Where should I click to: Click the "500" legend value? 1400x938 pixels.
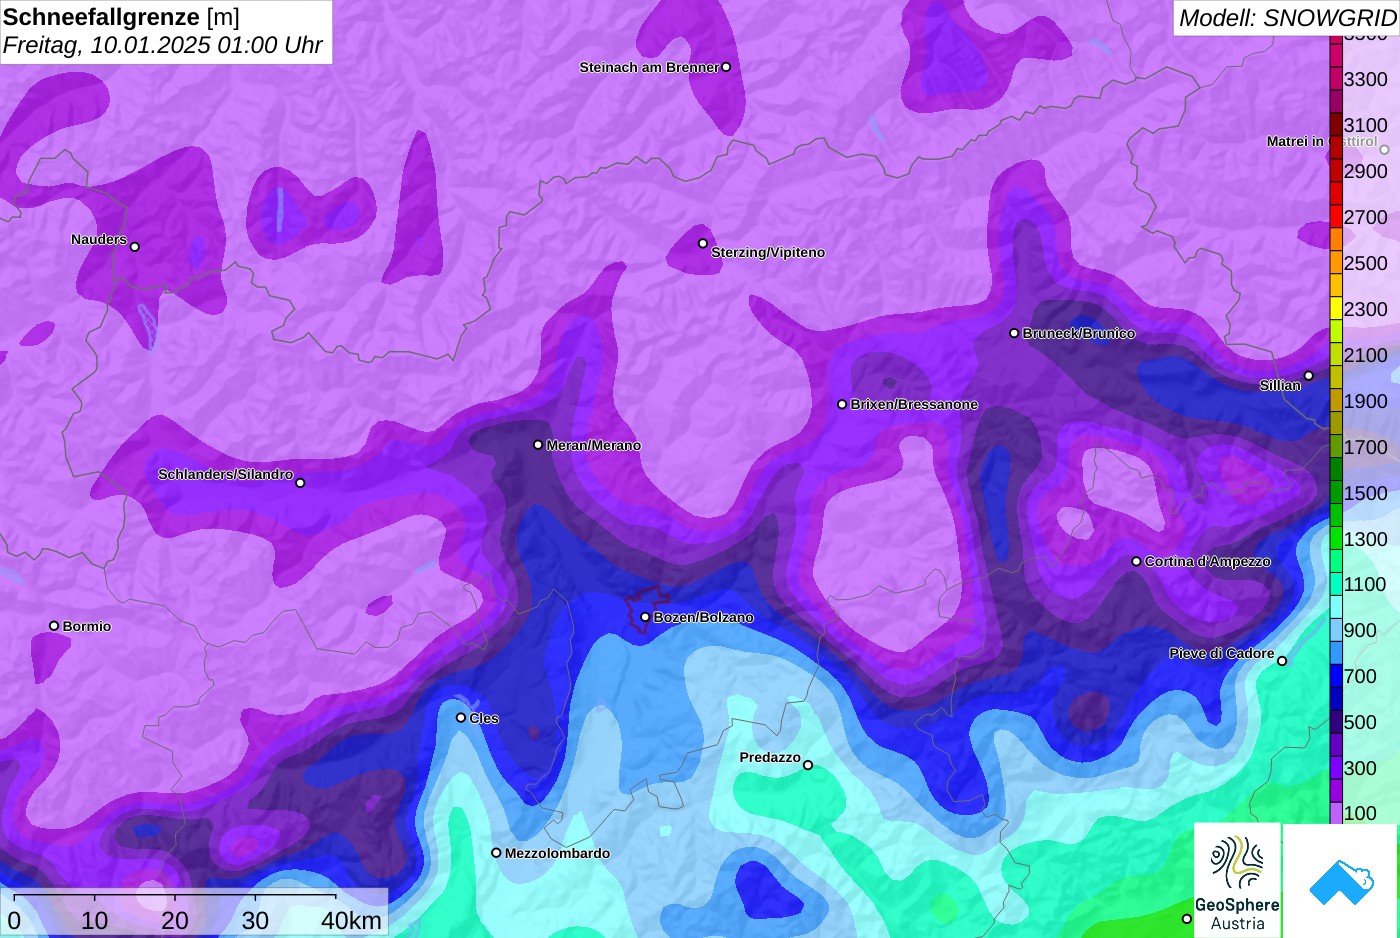point(1361,722)
